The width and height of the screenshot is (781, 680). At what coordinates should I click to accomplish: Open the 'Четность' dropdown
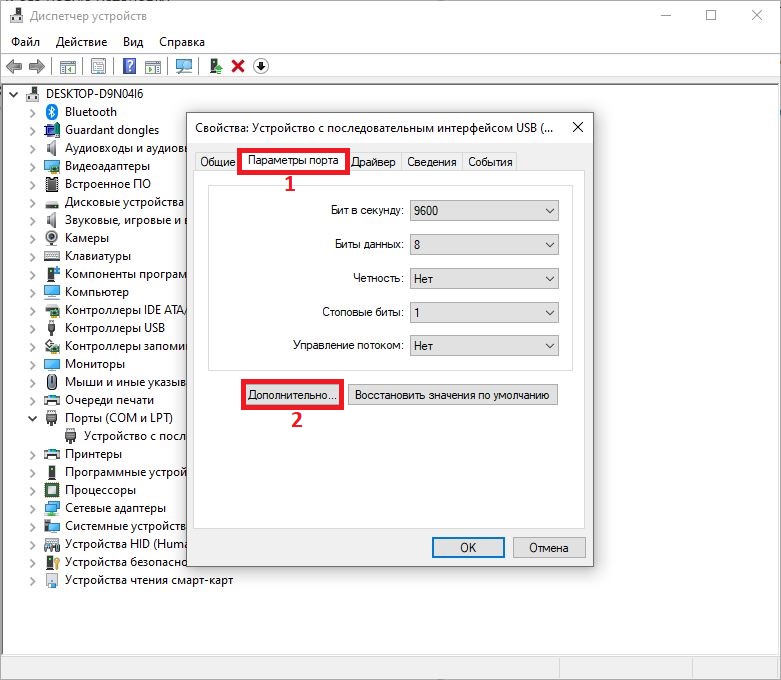point(483,279)
